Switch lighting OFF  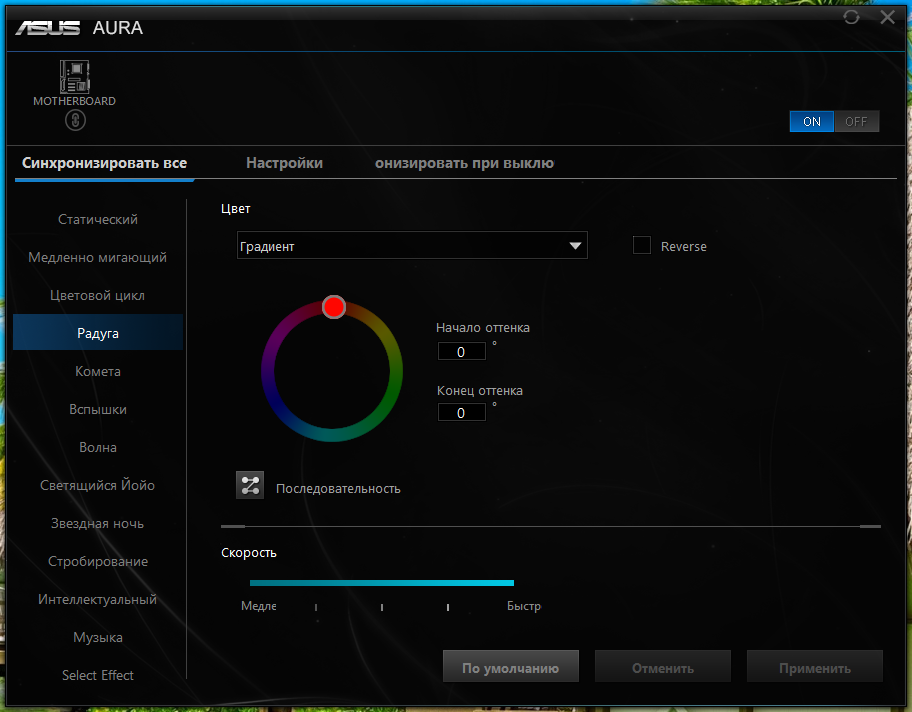[x=856, y=122]
